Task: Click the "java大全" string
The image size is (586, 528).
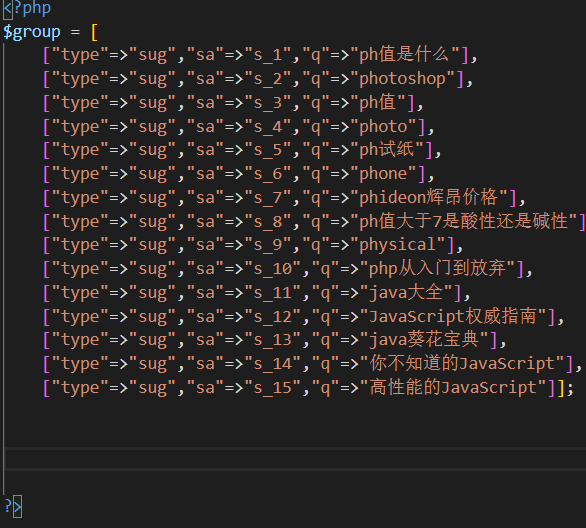Action: (406, 293)
